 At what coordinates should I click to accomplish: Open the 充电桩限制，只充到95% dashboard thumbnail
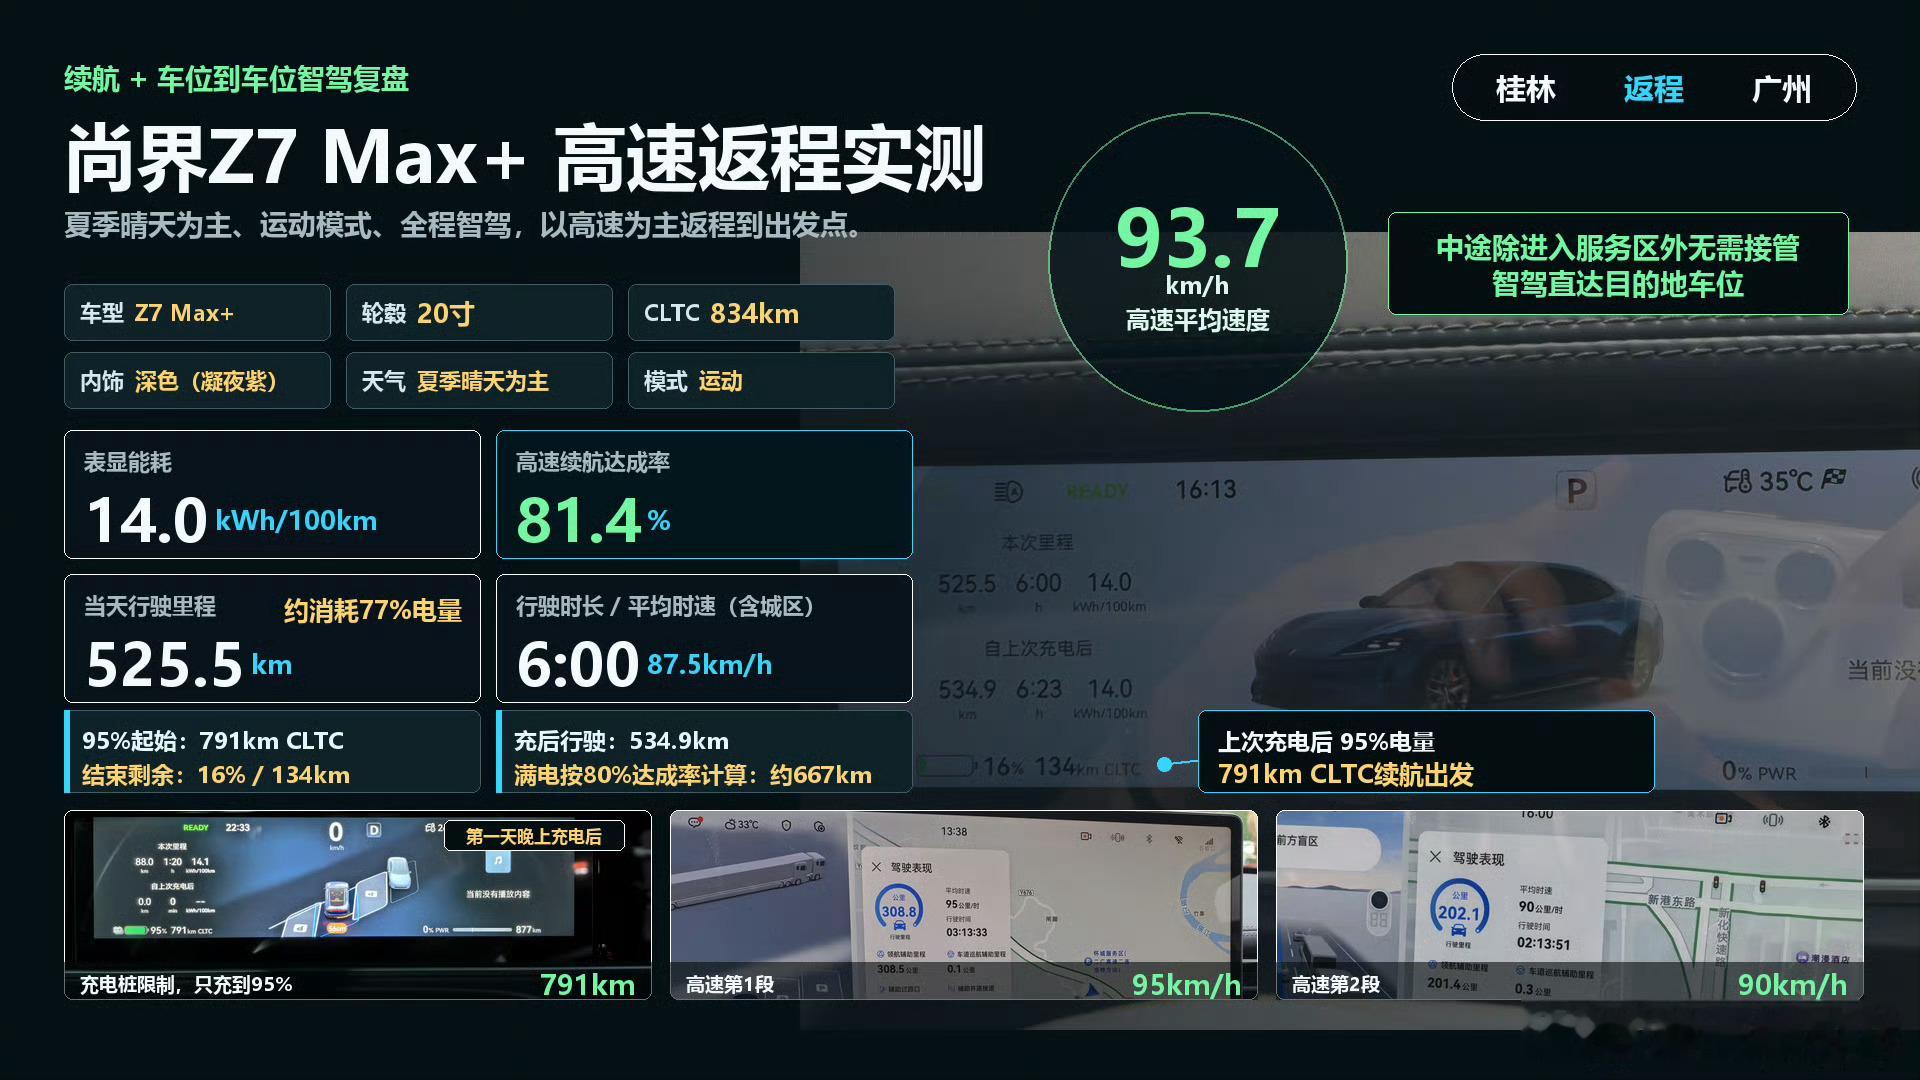[x=358, y=905]
